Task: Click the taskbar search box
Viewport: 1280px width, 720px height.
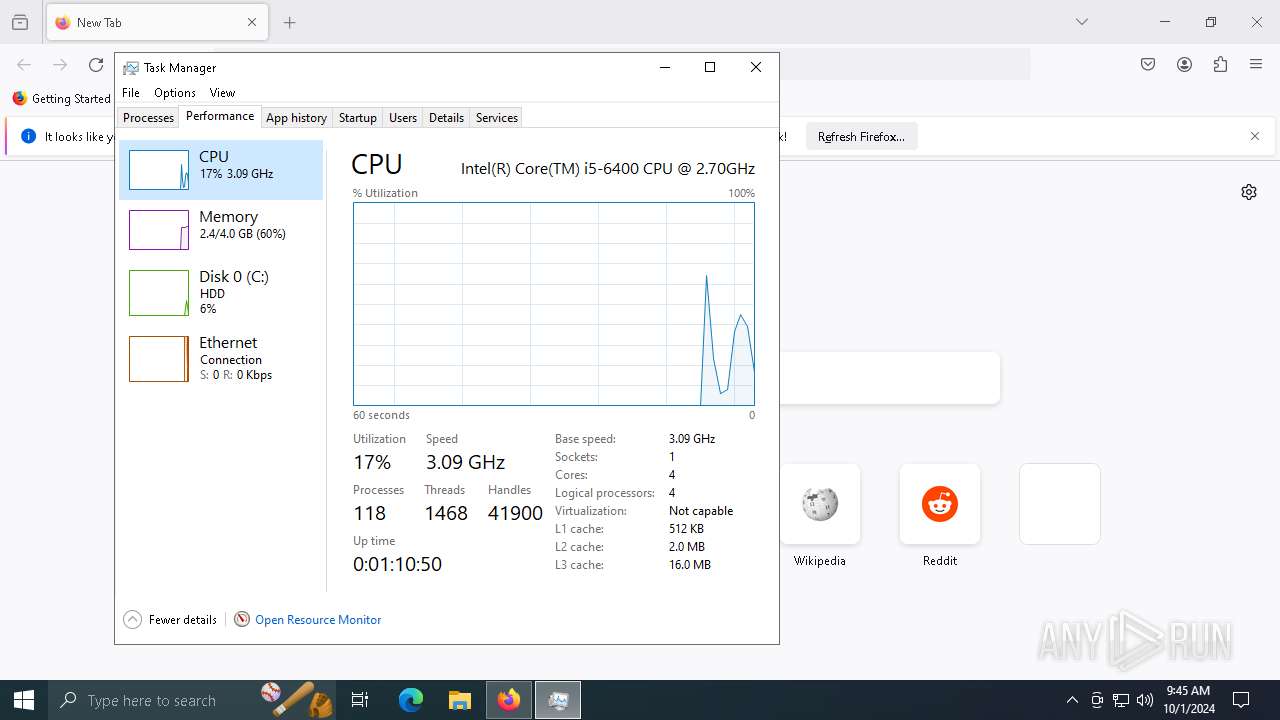Action: point(193,700)
